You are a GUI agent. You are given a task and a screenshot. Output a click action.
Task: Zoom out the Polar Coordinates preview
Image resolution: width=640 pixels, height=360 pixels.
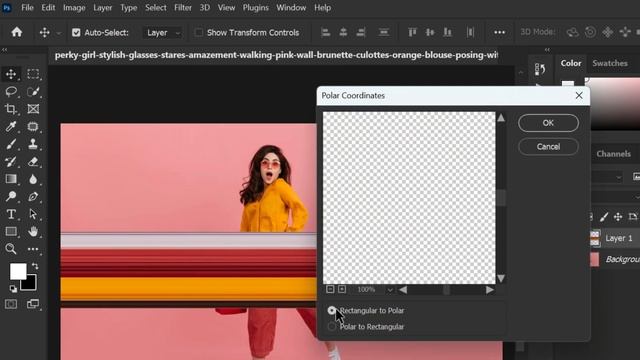(x=330, y=289)
